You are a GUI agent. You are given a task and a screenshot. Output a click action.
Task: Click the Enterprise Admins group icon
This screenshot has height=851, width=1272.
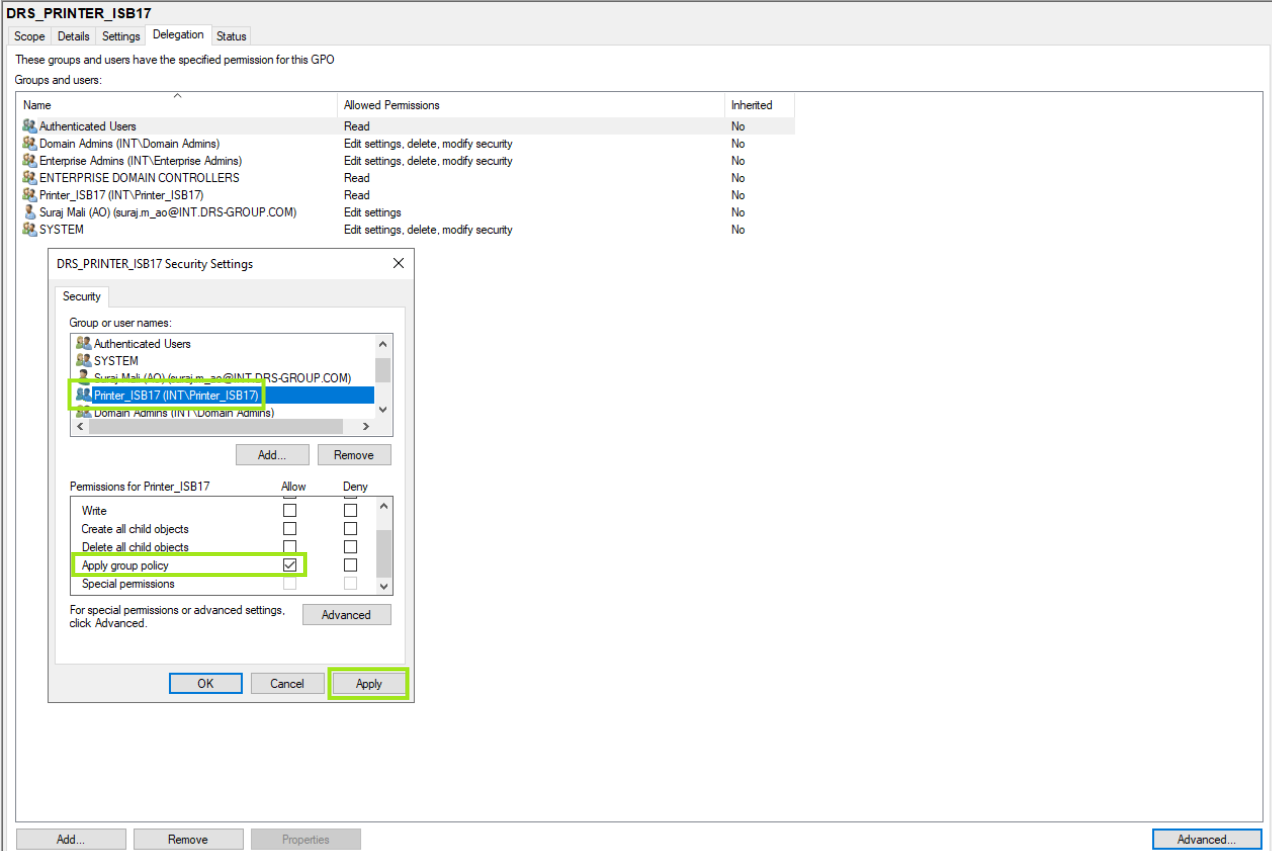click(x=29, y=160)
